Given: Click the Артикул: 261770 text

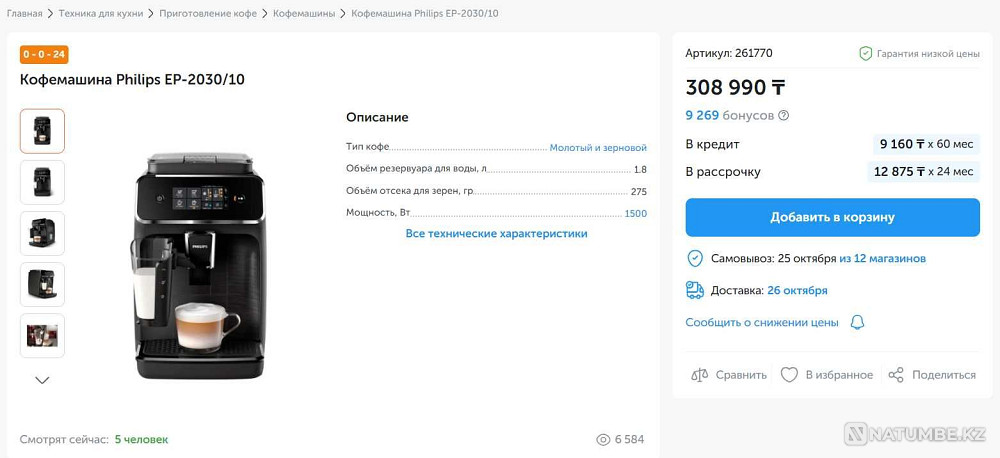Looking at the screenshot, I should point(729,54).
